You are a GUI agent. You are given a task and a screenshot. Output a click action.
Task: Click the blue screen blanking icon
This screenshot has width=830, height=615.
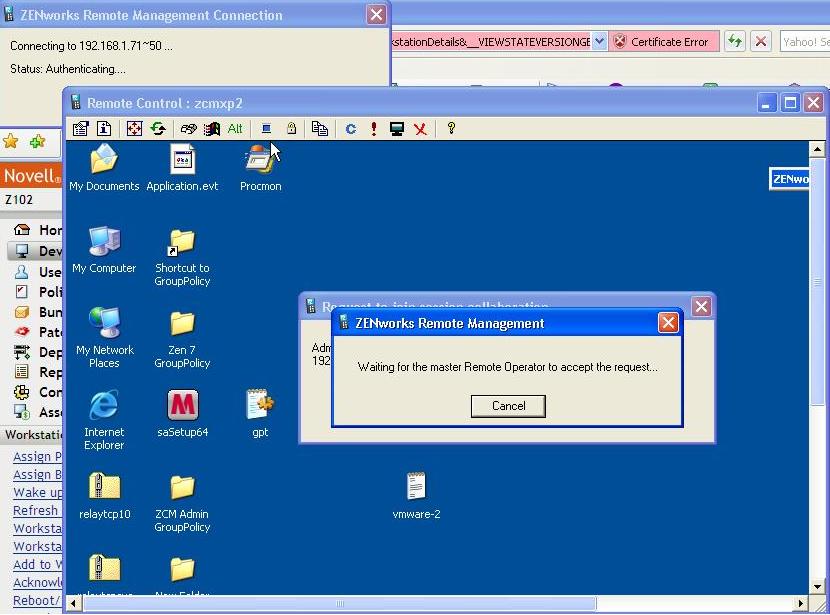266,129
